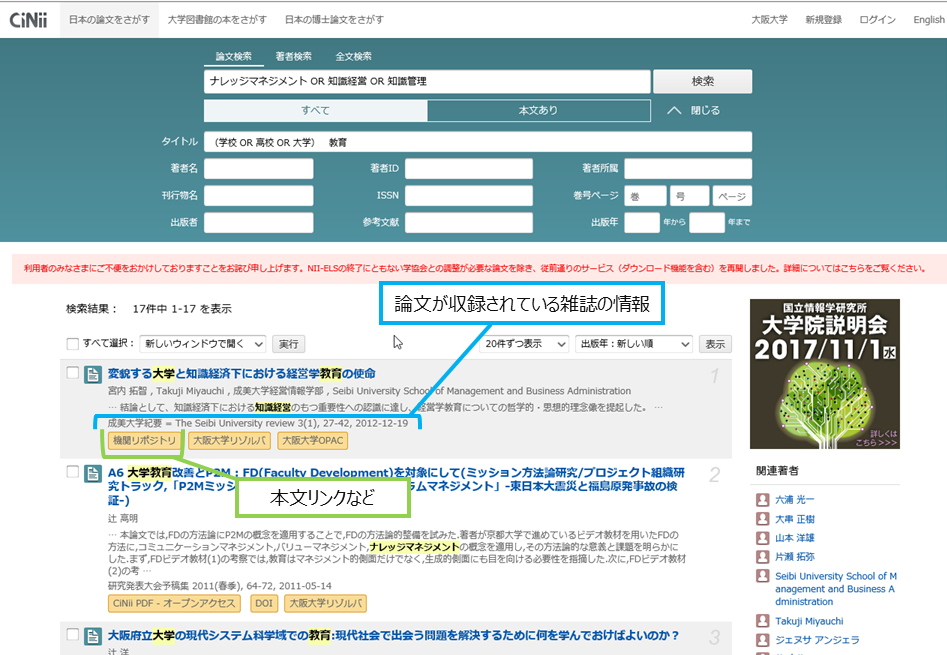Select checkbox for 変貌する大学 result
Screen dimensions: 947x655
coord(72,372)
